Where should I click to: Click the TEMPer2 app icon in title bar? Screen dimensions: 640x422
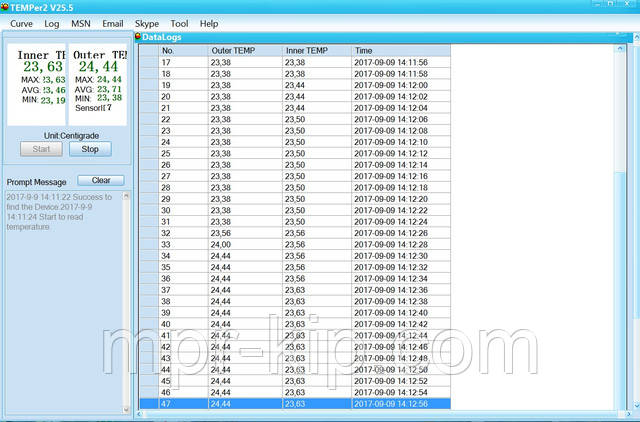point(6,6)
